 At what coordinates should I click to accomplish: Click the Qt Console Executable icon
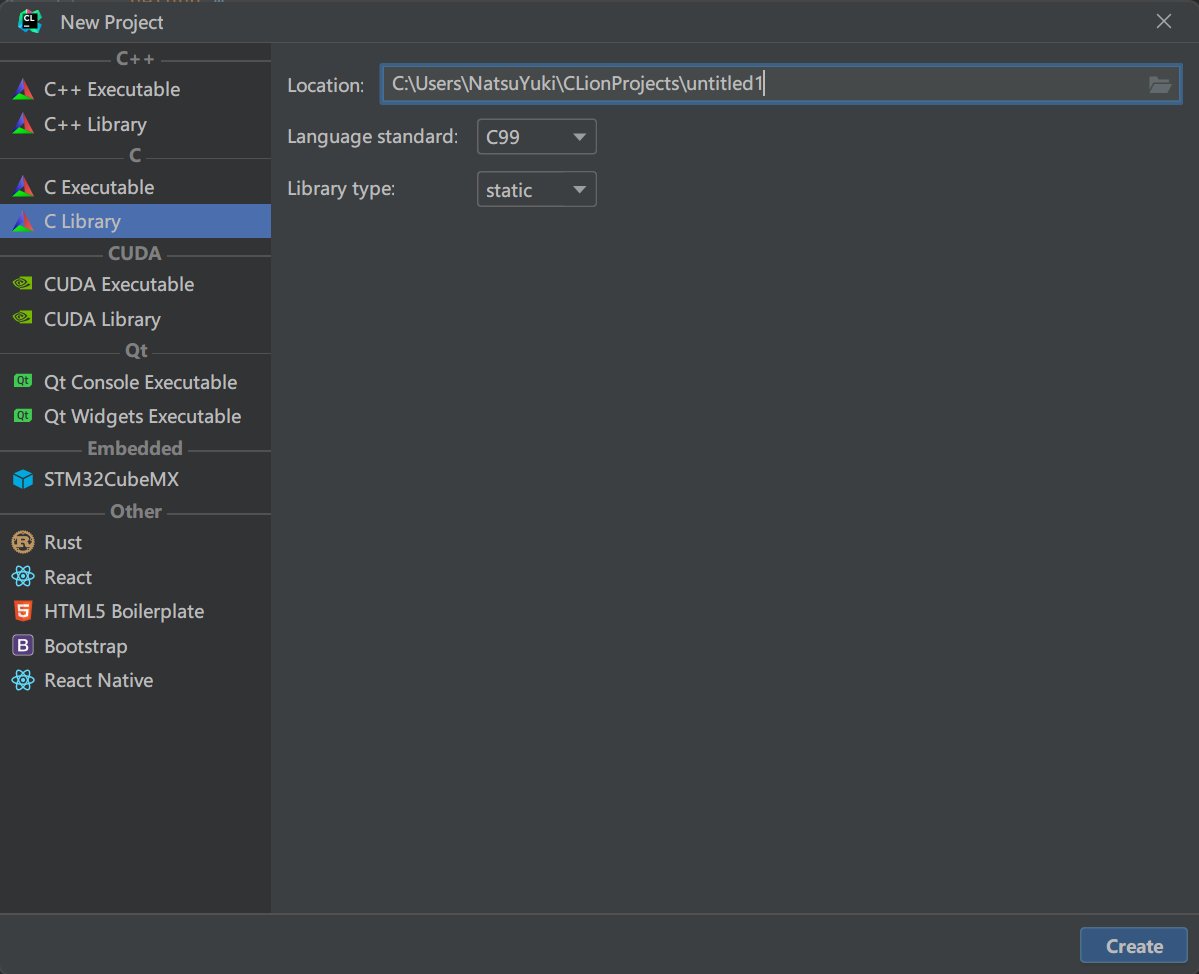(22, 382)
